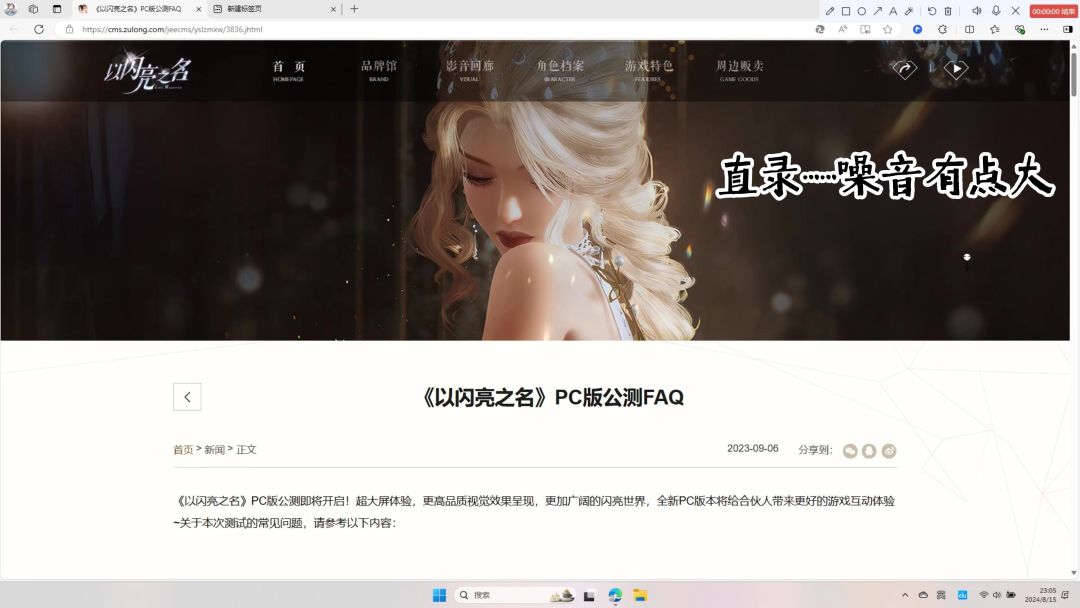
Task: Select the rectangle annotation tool
Action: pyautogui.click(x=846, y=11)
